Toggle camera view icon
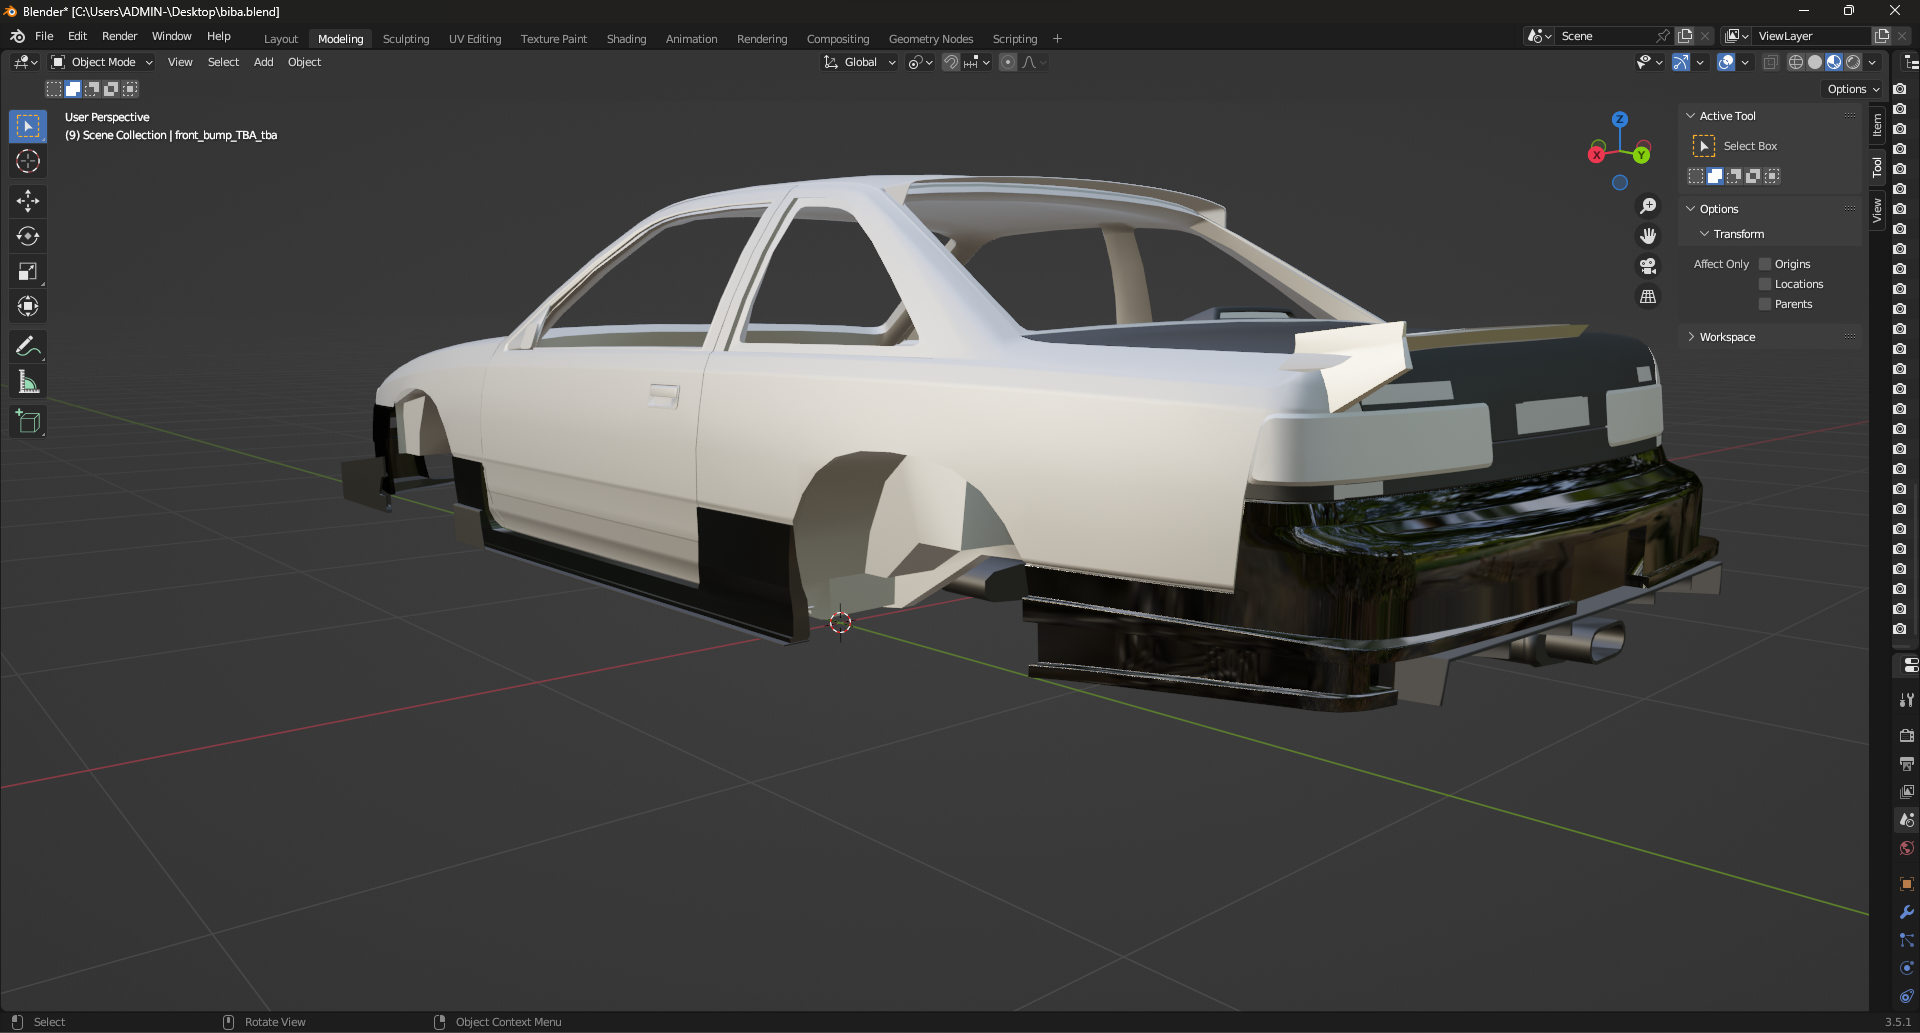 [1648, 266]
